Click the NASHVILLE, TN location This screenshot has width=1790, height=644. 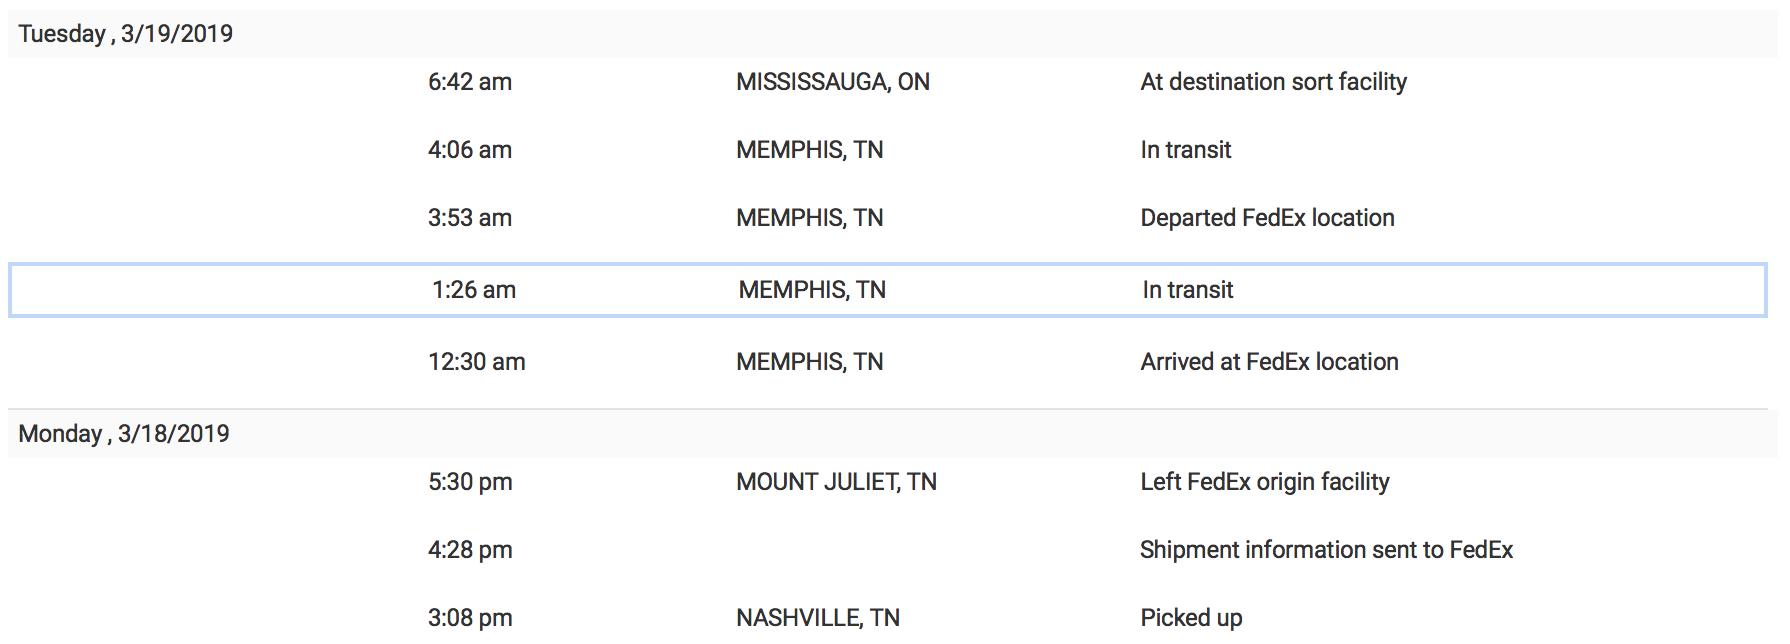(818, 618)
